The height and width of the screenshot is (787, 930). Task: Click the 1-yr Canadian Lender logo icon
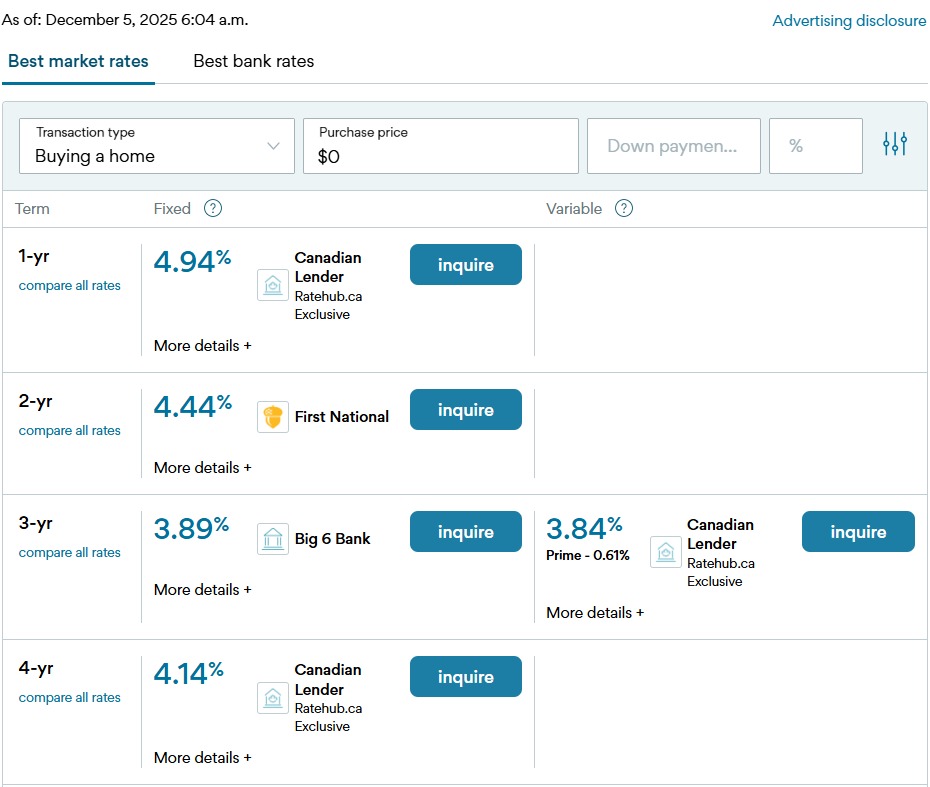[273, 286]
